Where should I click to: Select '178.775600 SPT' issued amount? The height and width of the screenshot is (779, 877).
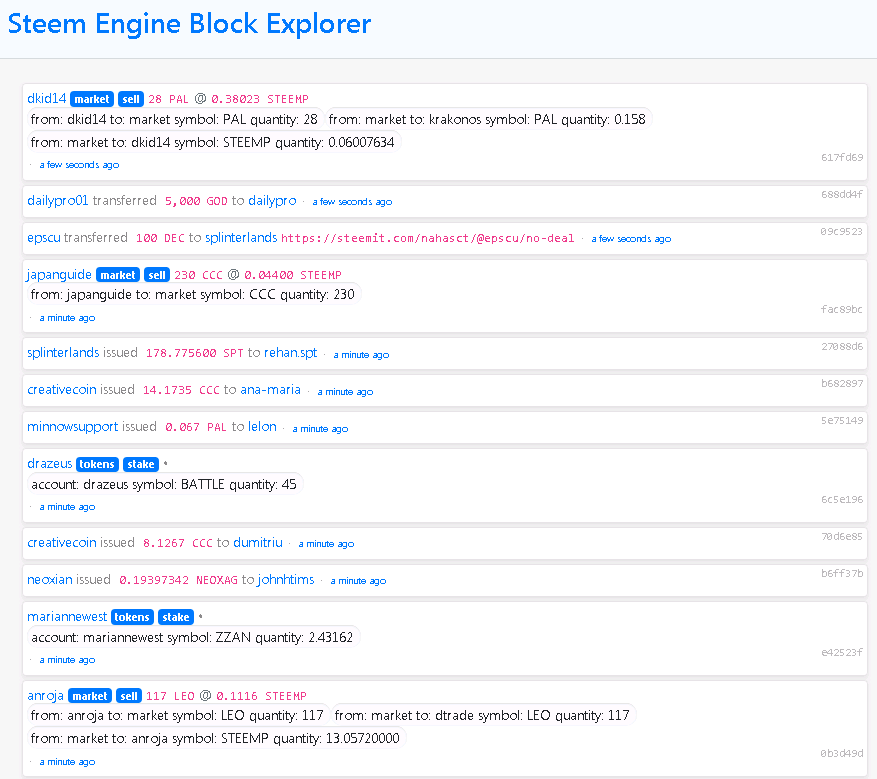click(x=195, y=353)
